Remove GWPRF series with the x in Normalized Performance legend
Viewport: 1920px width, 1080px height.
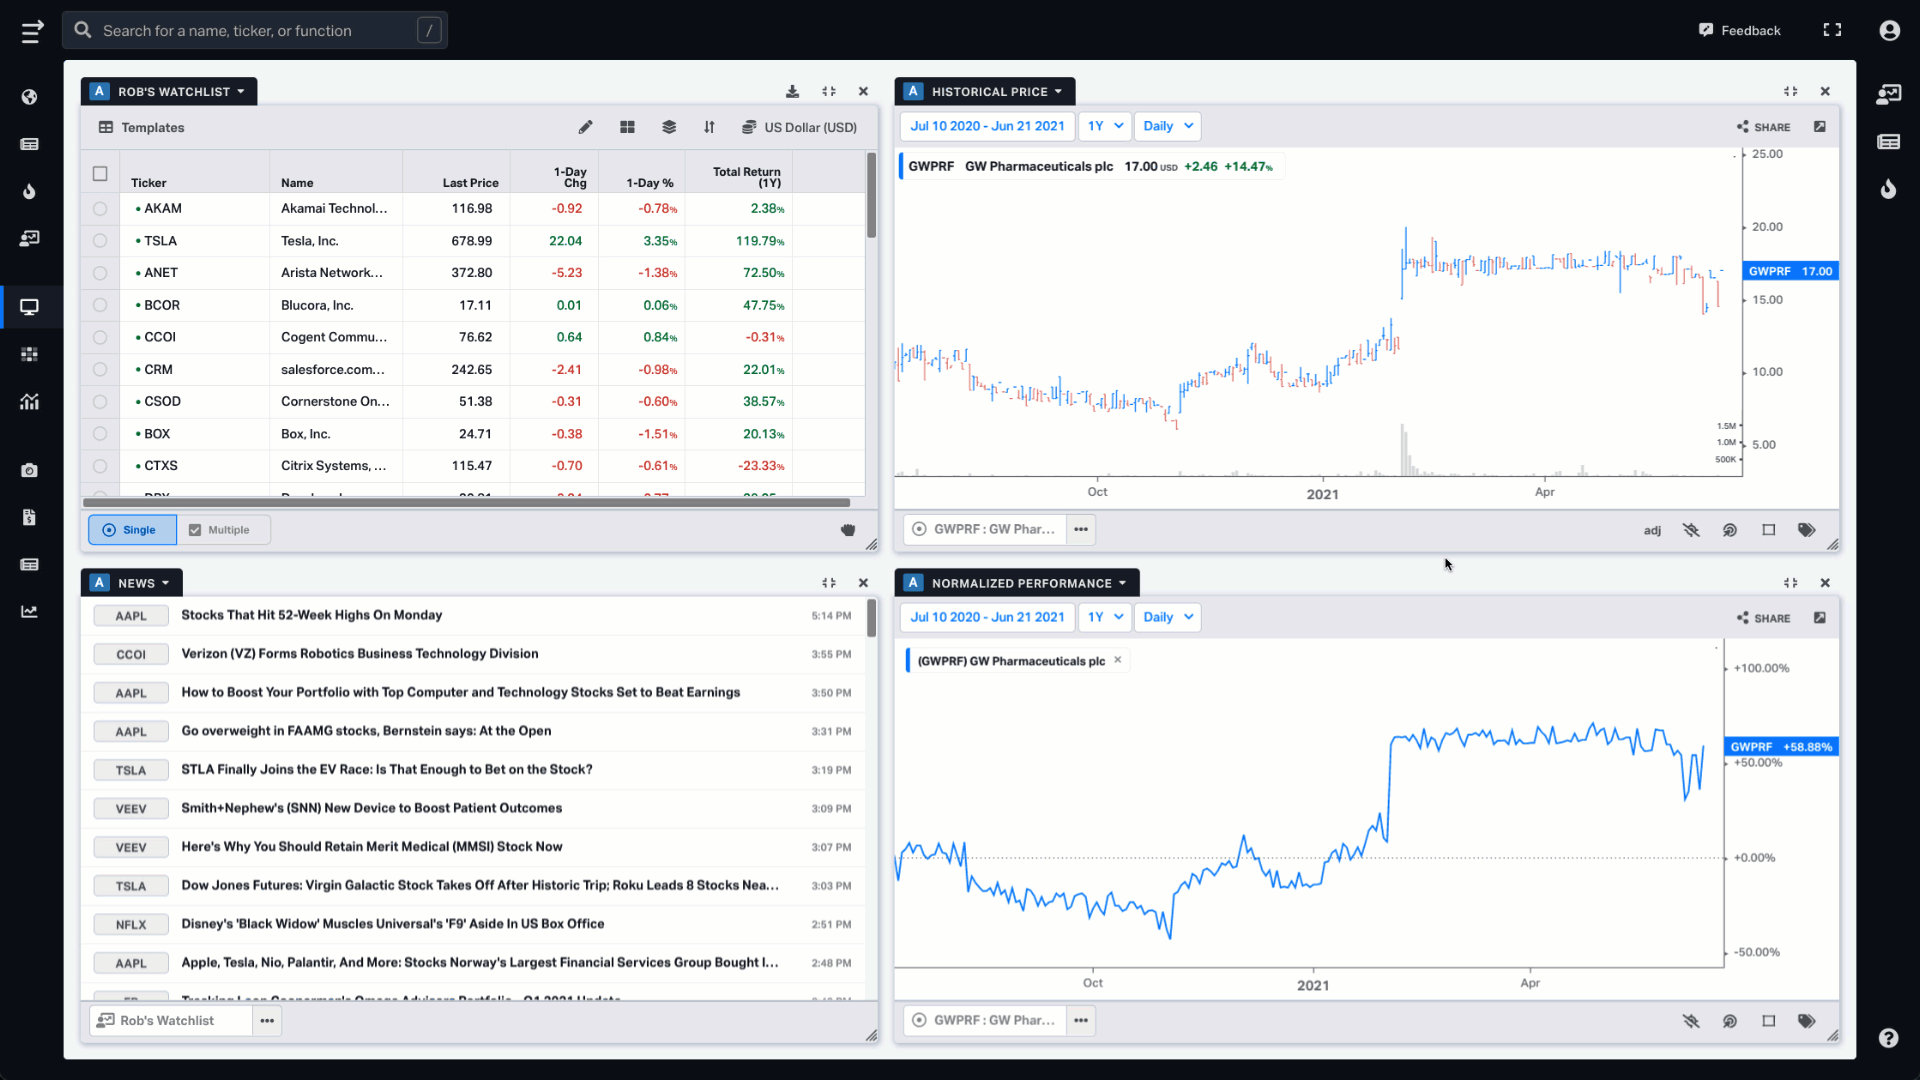(x=1117, y=660)
